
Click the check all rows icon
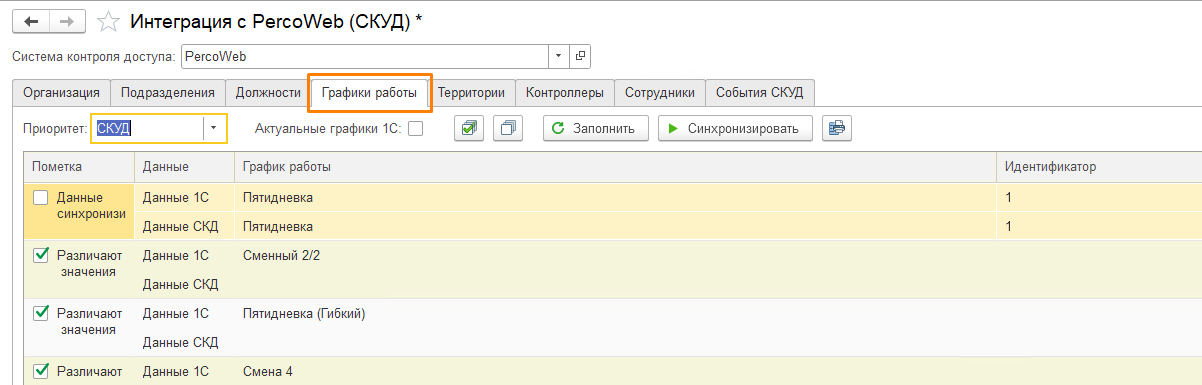469,128
